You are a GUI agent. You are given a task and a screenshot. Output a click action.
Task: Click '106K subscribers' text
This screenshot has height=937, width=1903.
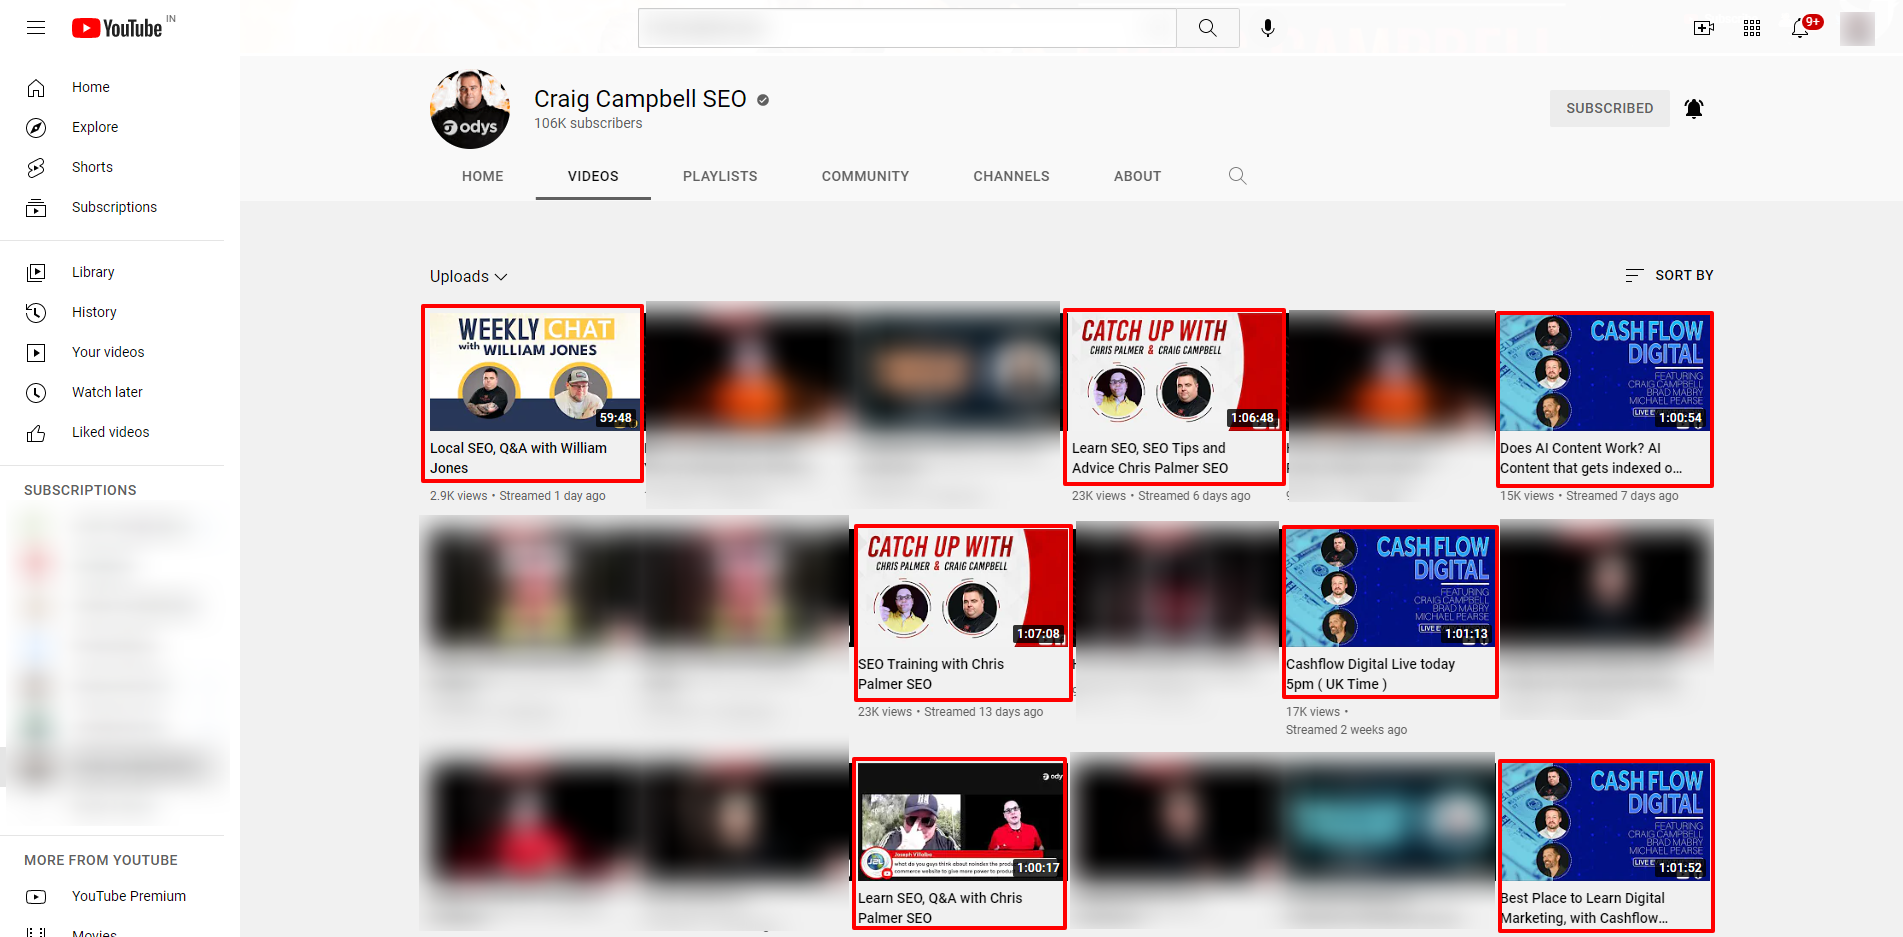click(588, 123)
